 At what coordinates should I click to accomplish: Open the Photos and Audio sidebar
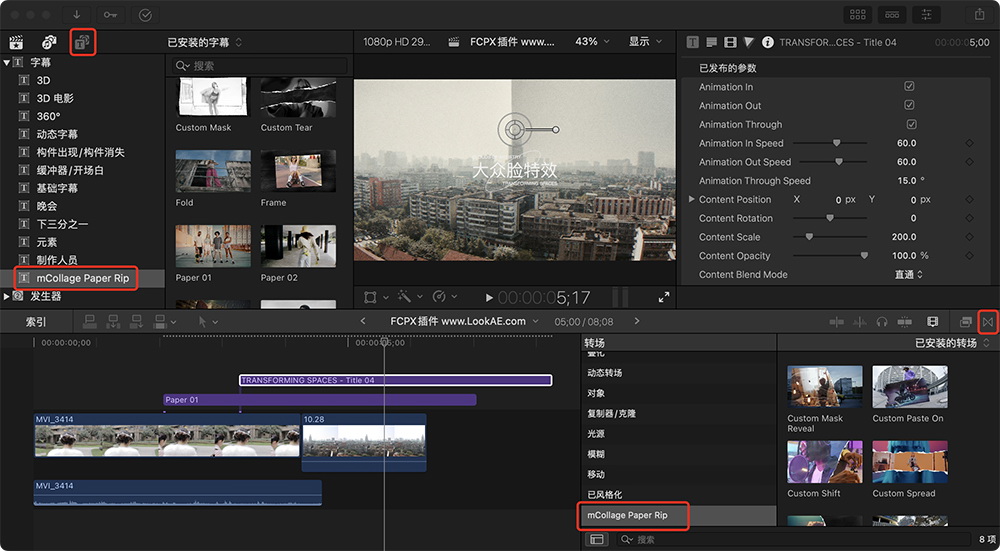[49, 42]
